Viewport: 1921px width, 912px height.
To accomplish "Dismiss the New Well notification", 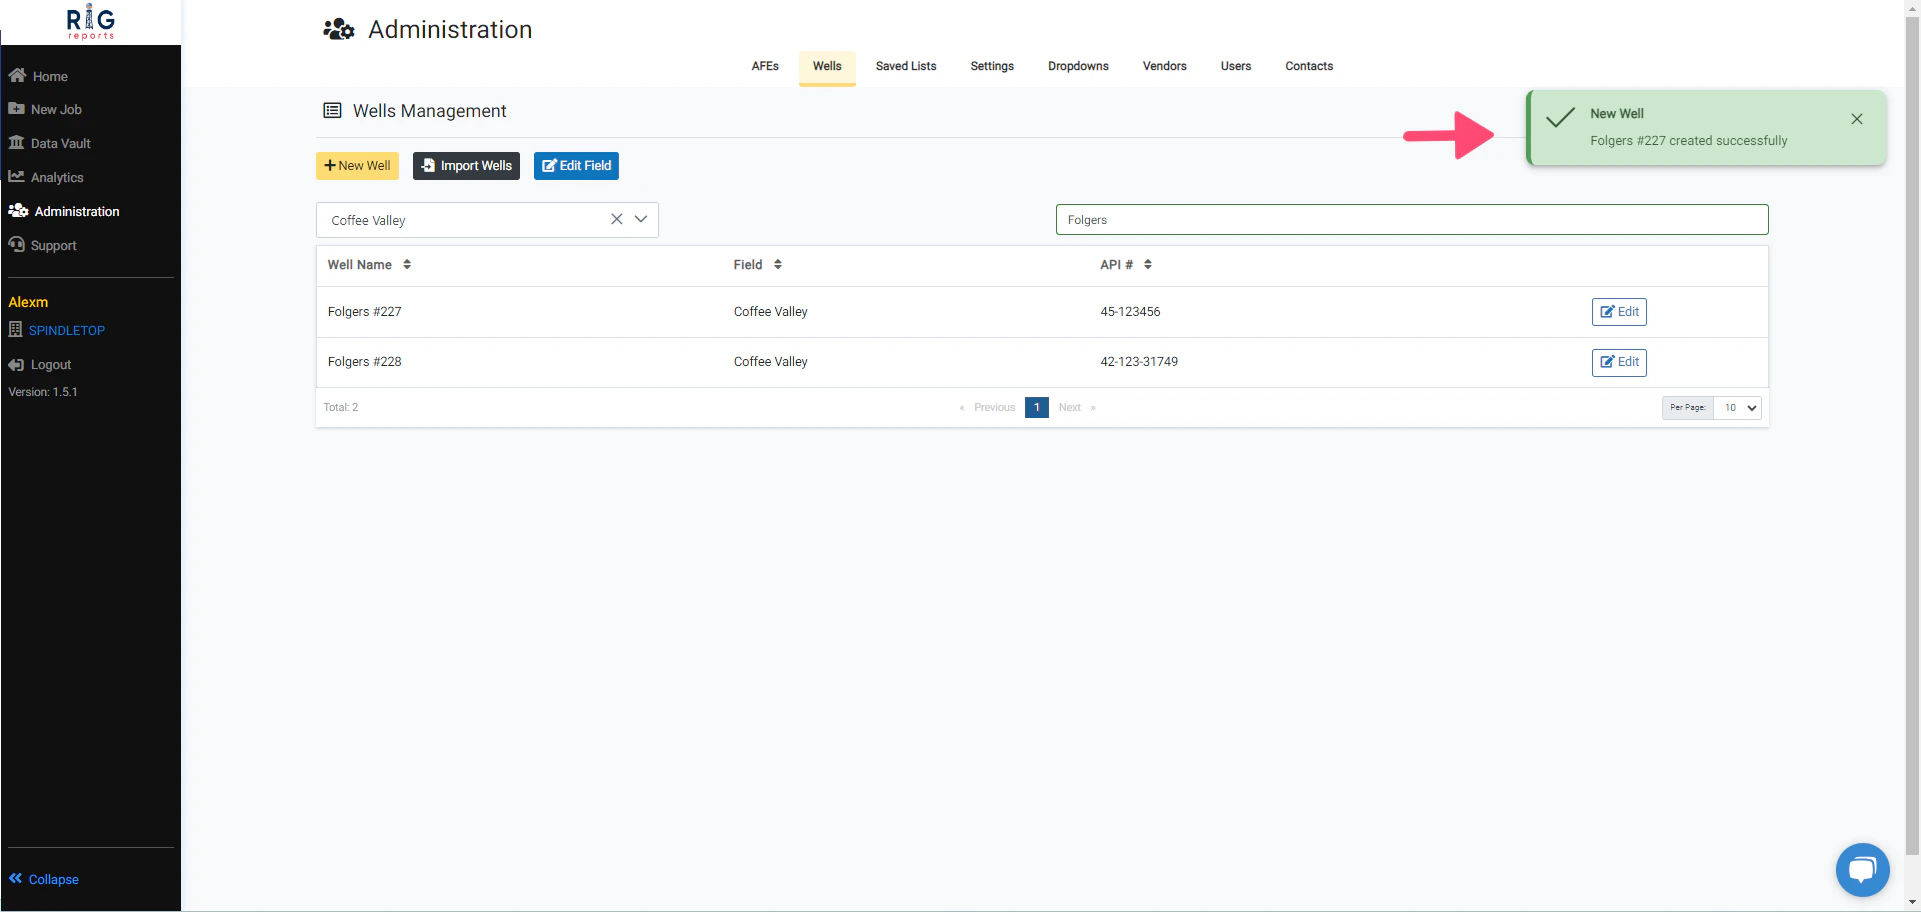I will pos(1857,119).
